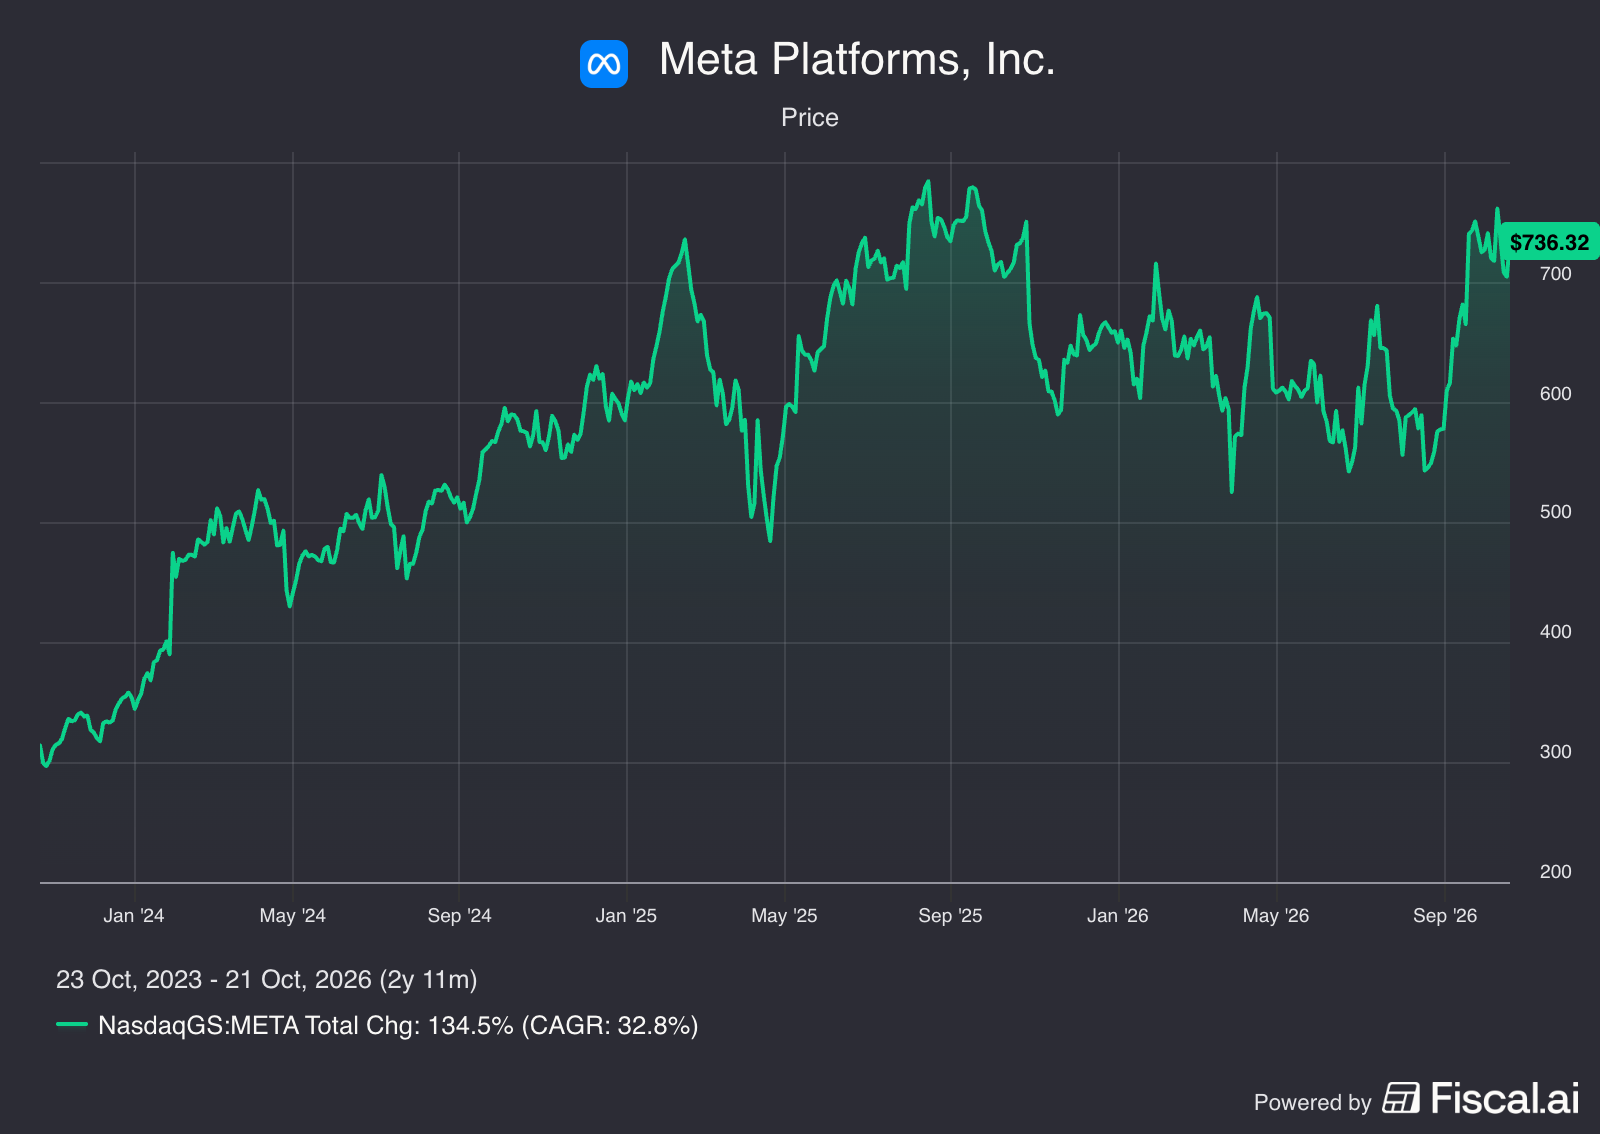Click the 600 y-axis label
Viewport: 1600px width, 1134px height.
[1556, 393]
